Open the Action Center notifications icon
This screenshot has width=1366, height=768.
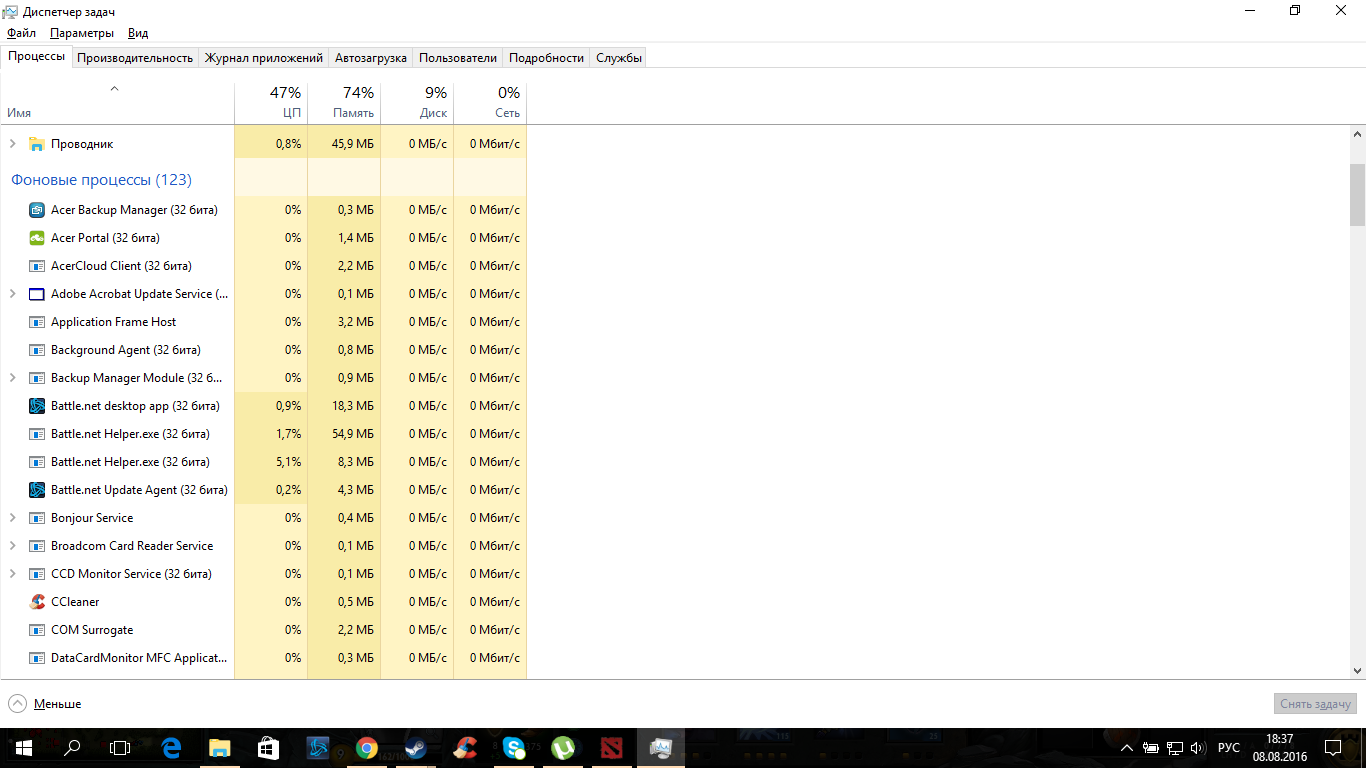click(1333, 748)
